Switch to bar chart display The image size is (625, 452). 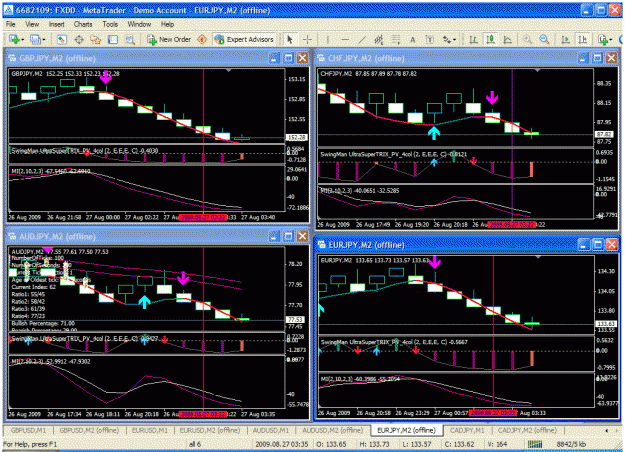pyautogui.click(x=473, y=39)
